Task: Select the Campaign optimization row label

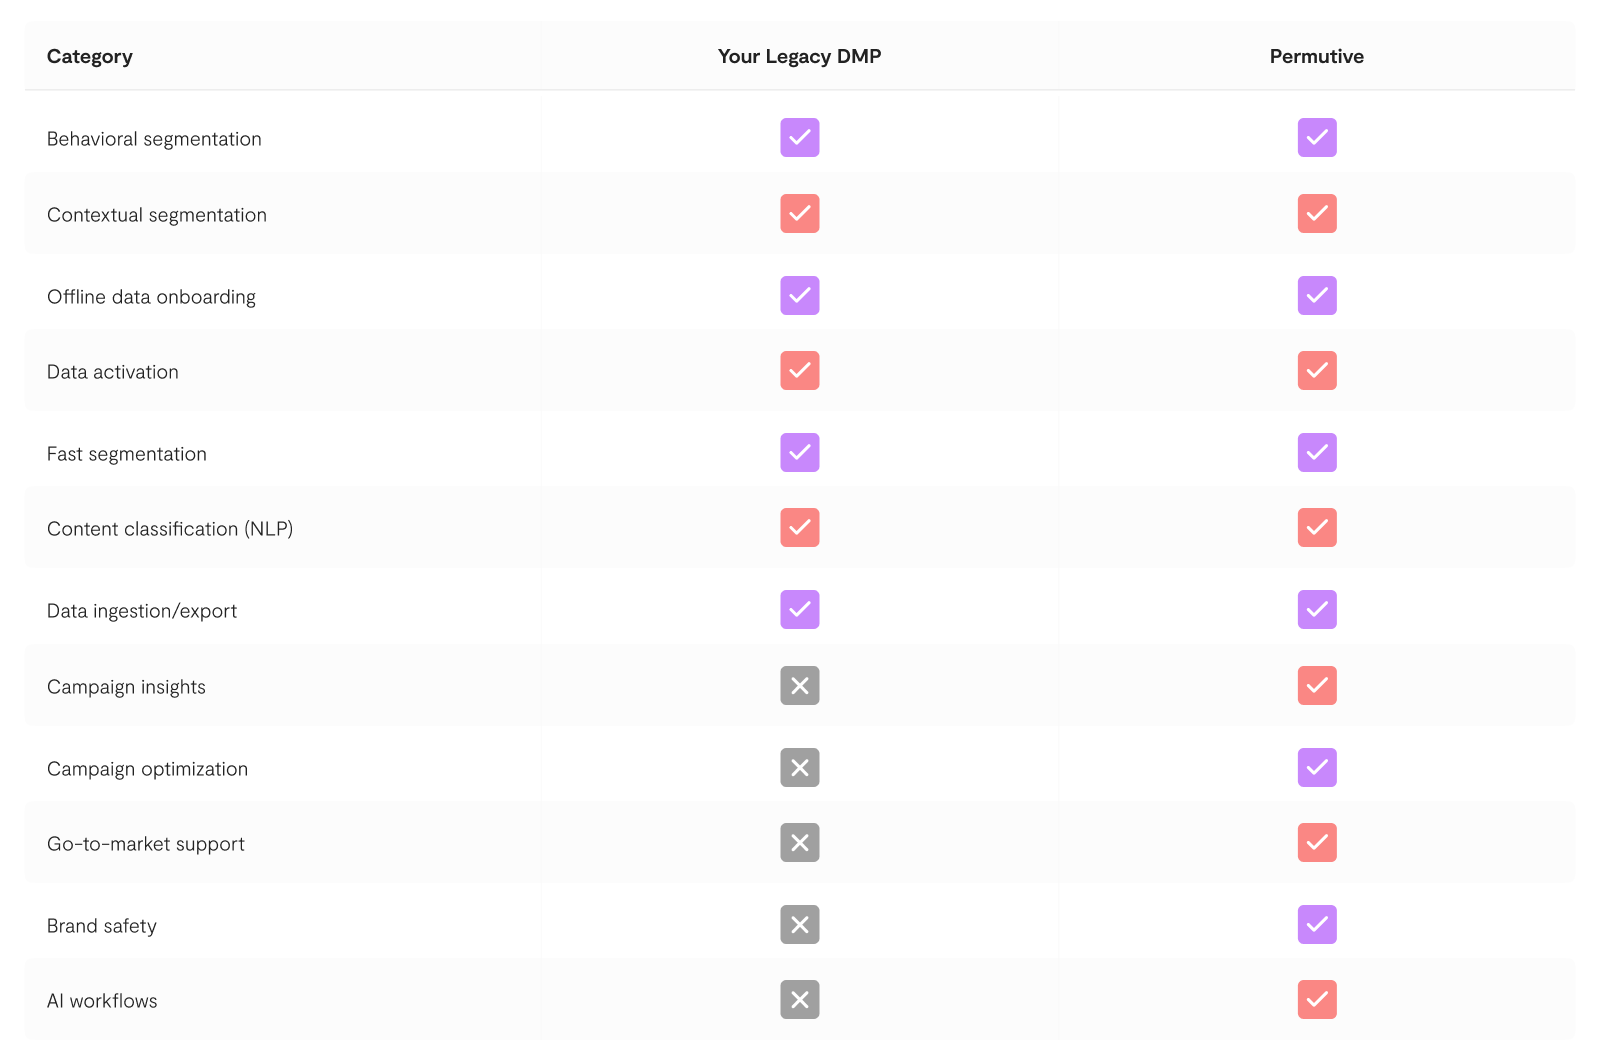Action: 147,769
